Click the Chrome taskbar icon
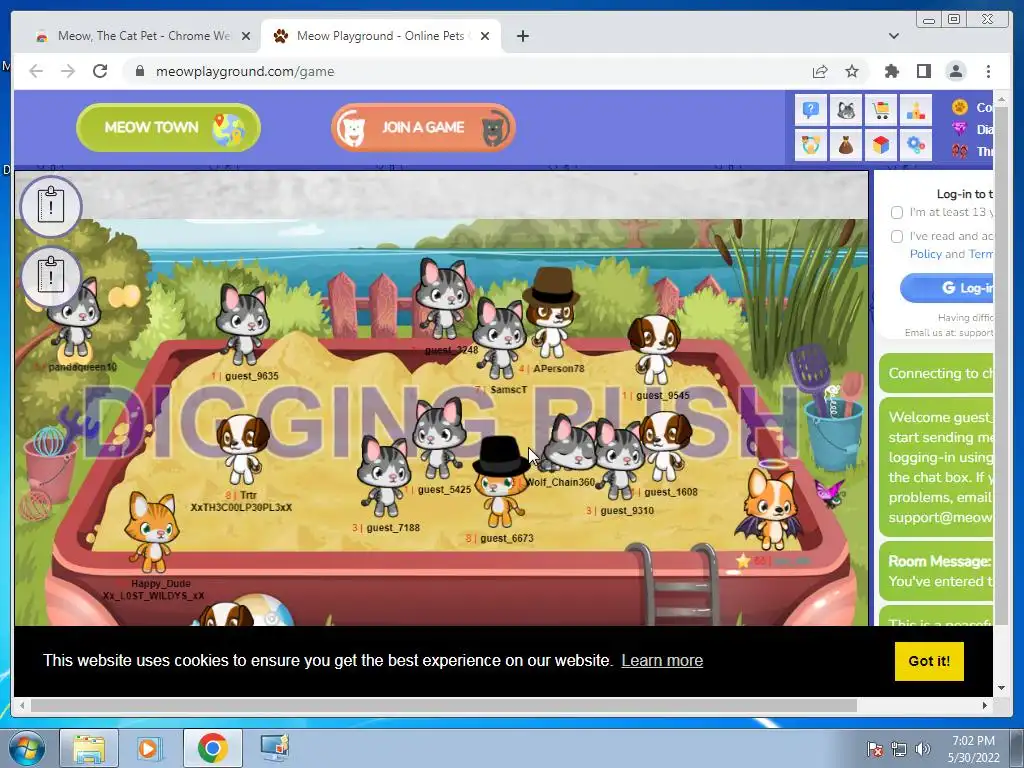Screen dimensions: 1024x768 212,748
